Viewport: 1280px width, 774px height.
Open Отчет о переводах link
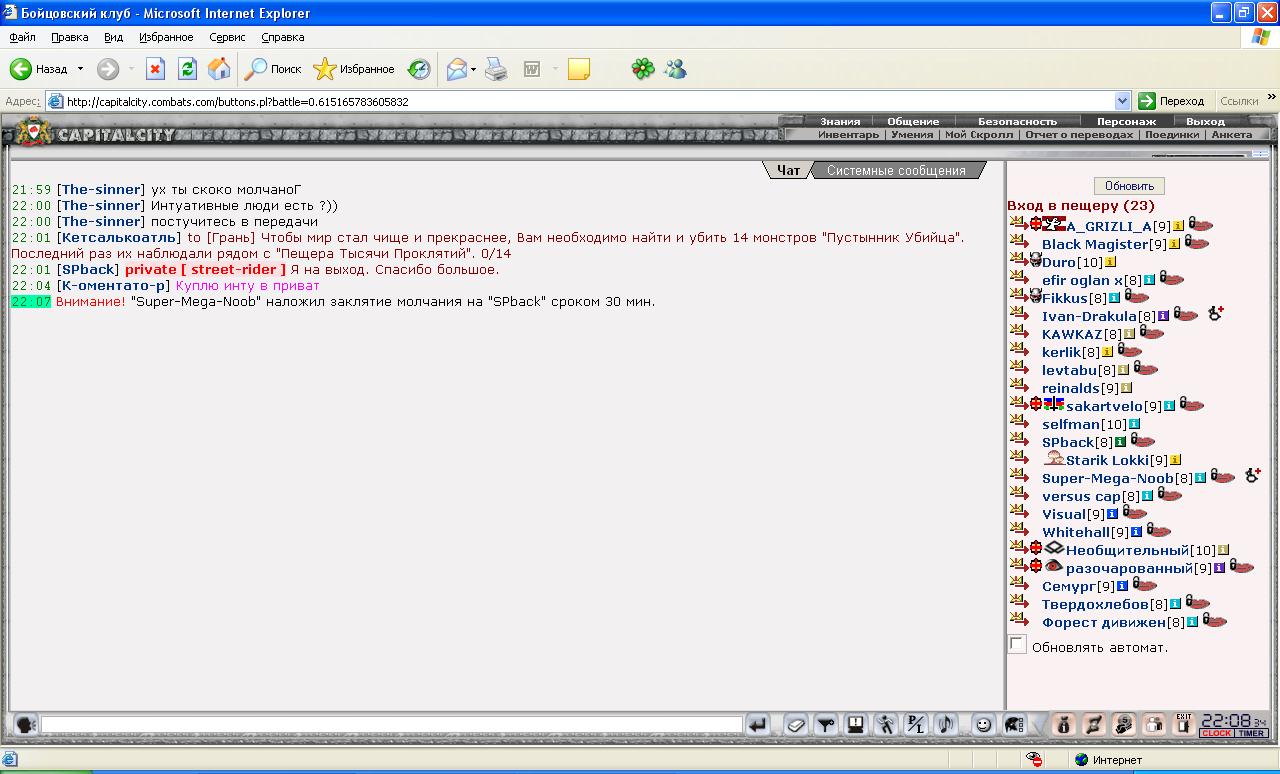(x=1079, y=134)
